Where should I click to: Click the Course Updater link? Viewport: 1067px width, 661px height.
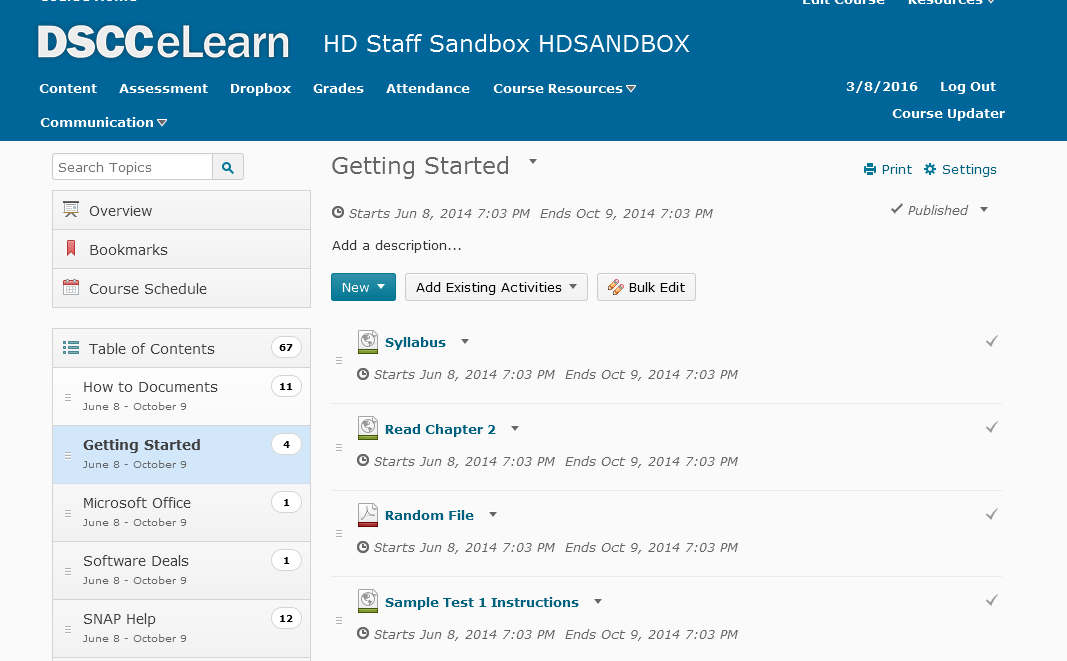(x=949, y=114)
